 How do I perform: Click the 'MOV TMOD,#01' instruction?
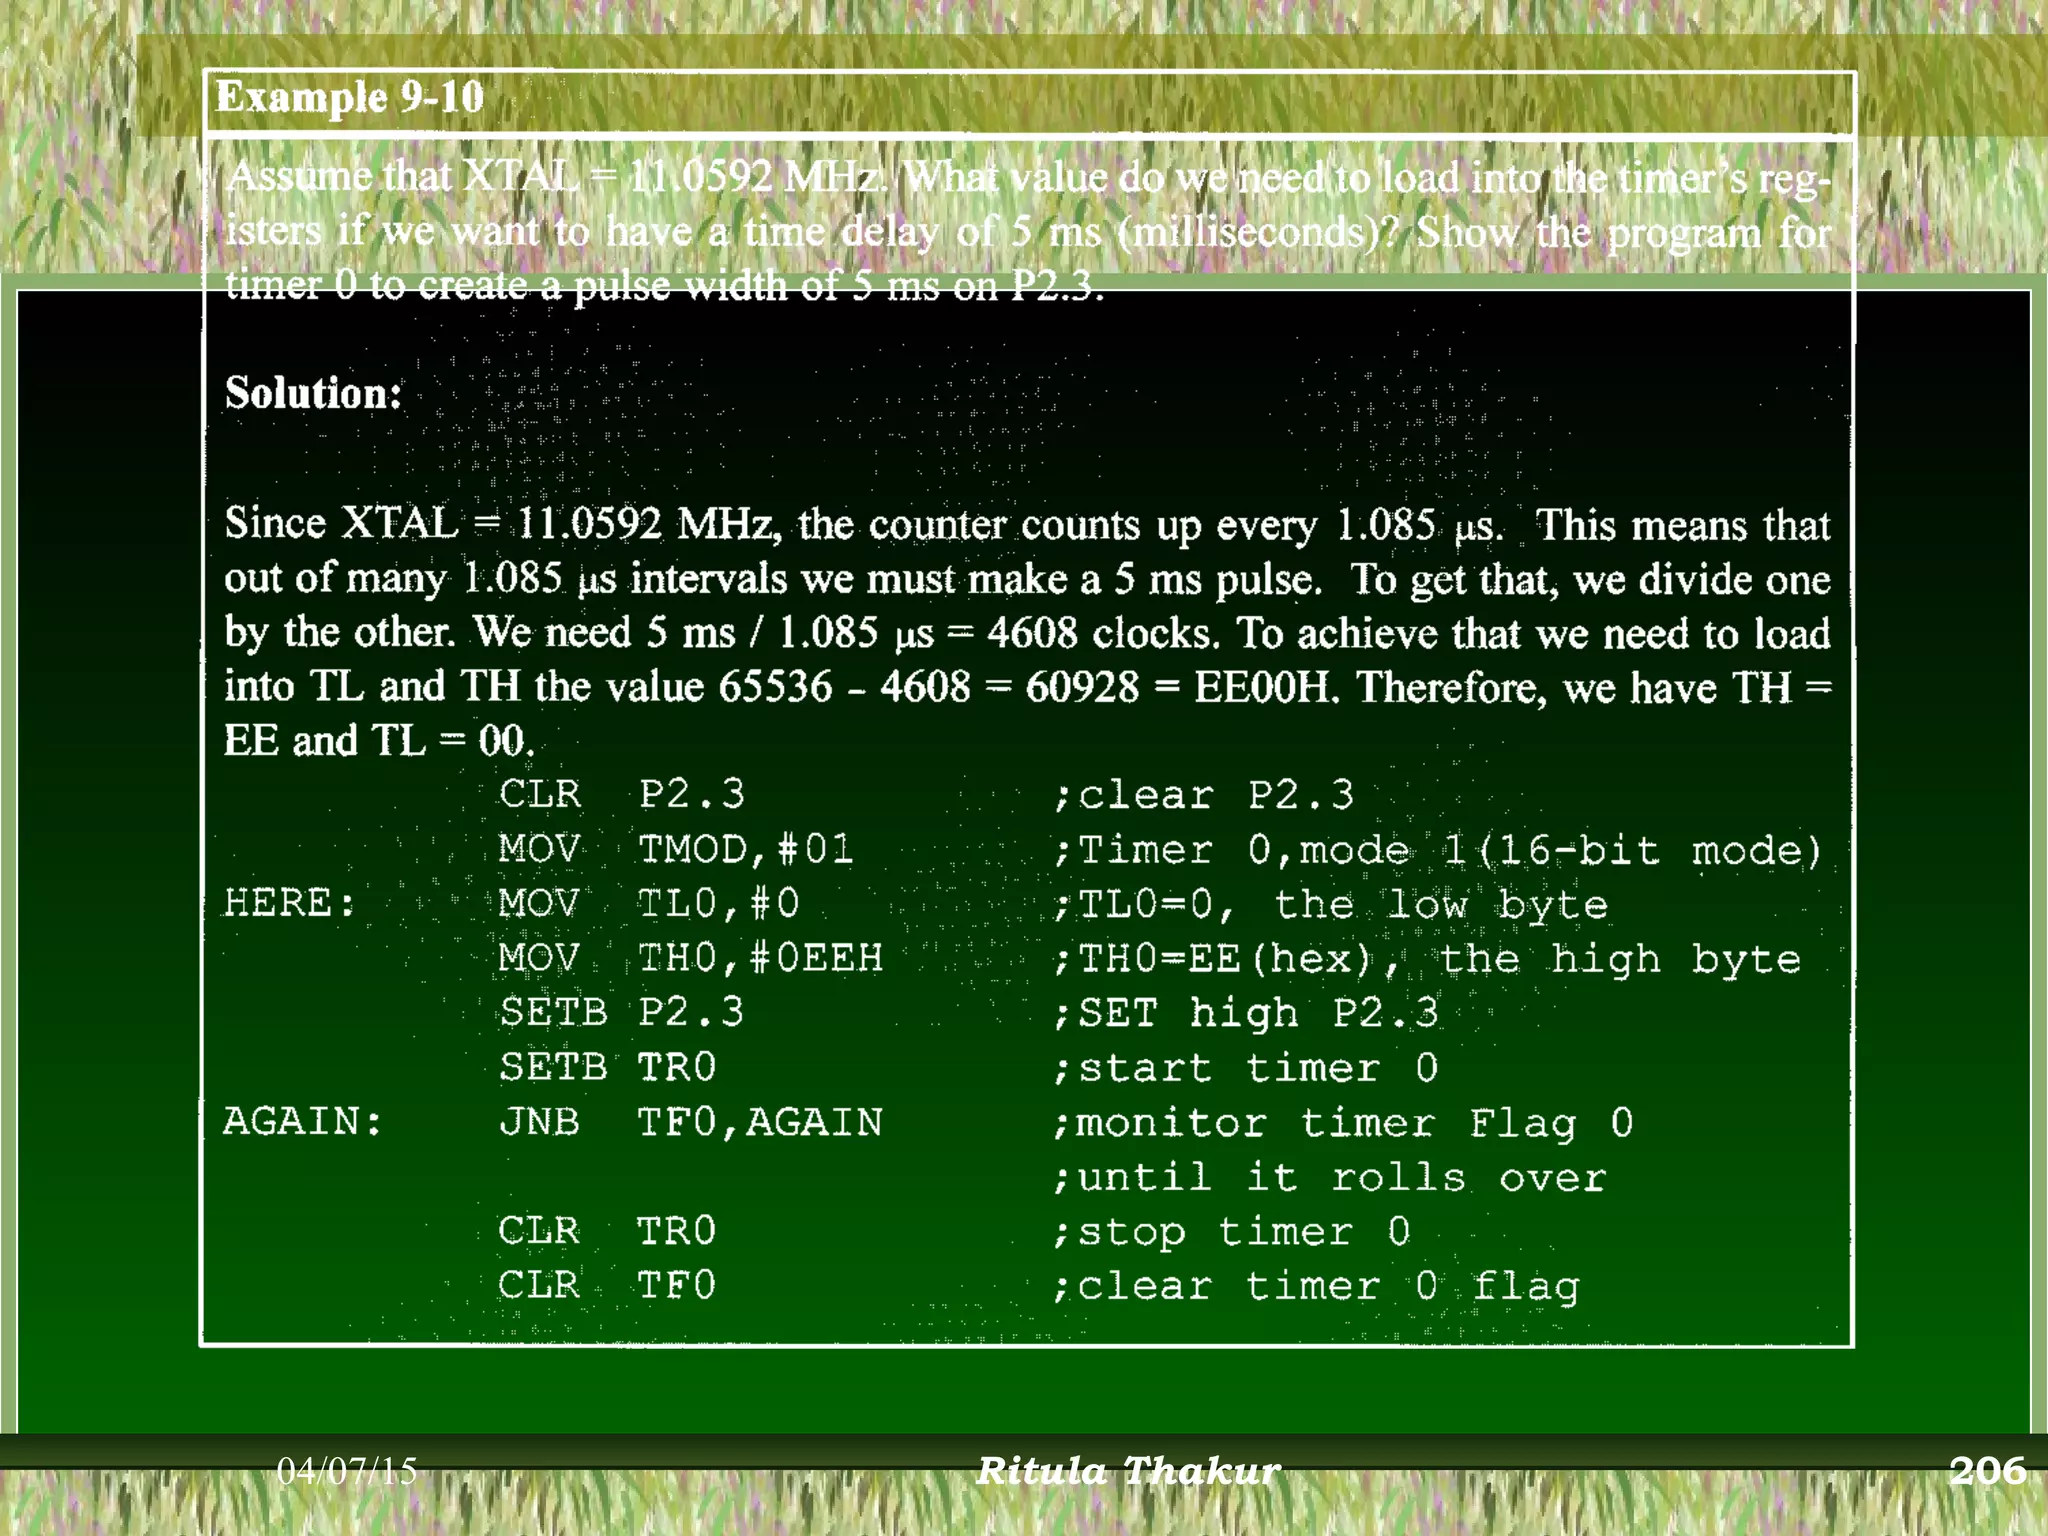(676, 849)
